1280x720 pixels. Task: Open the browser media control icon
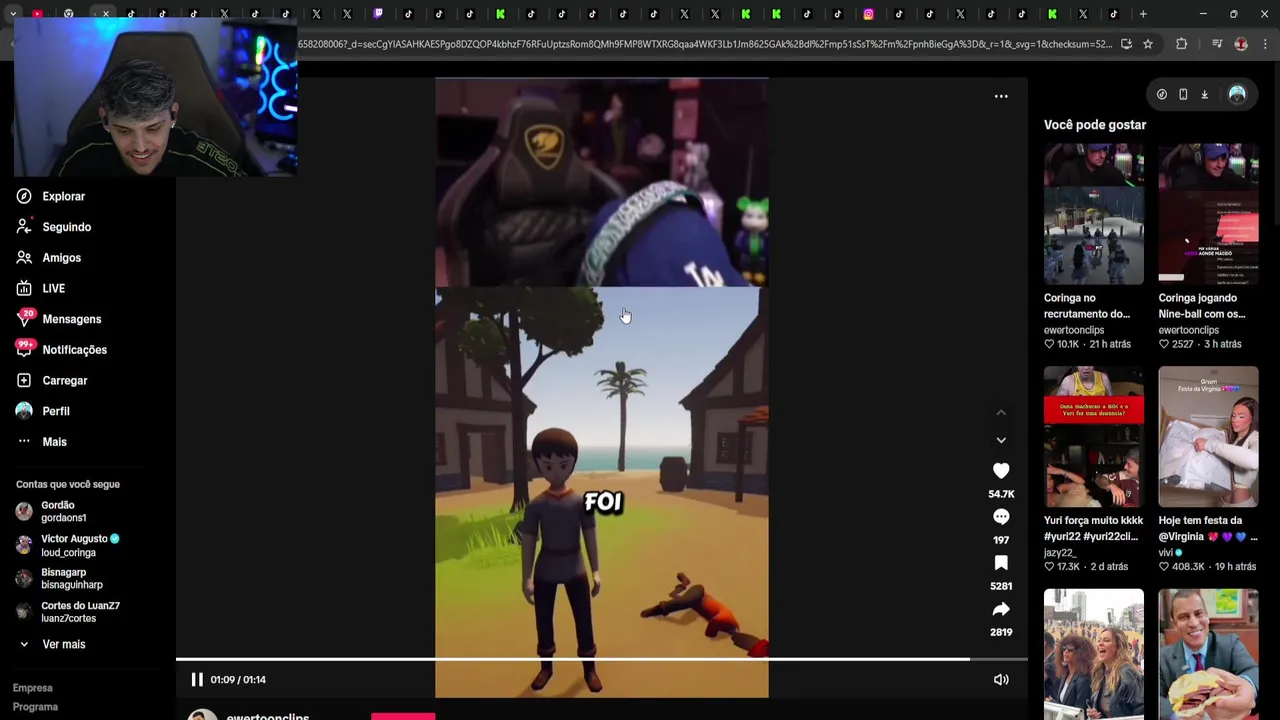click(1217, 44)
